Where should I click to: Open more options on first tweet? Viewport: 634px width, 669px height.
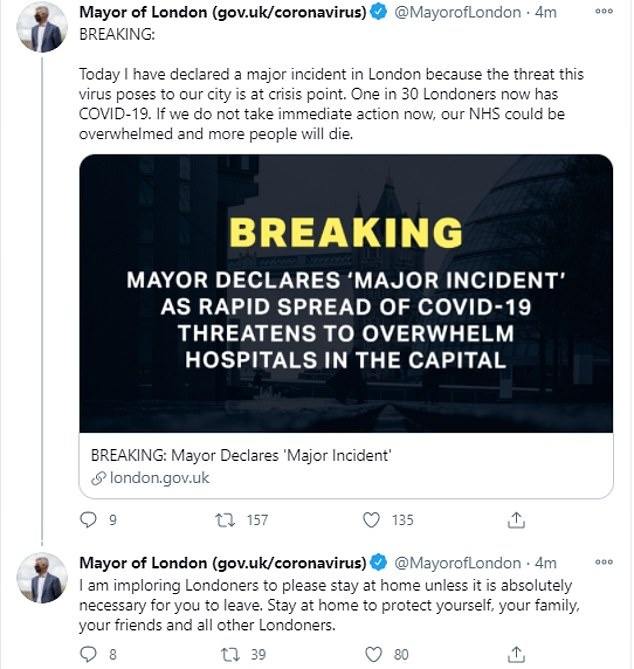point(603,11)
